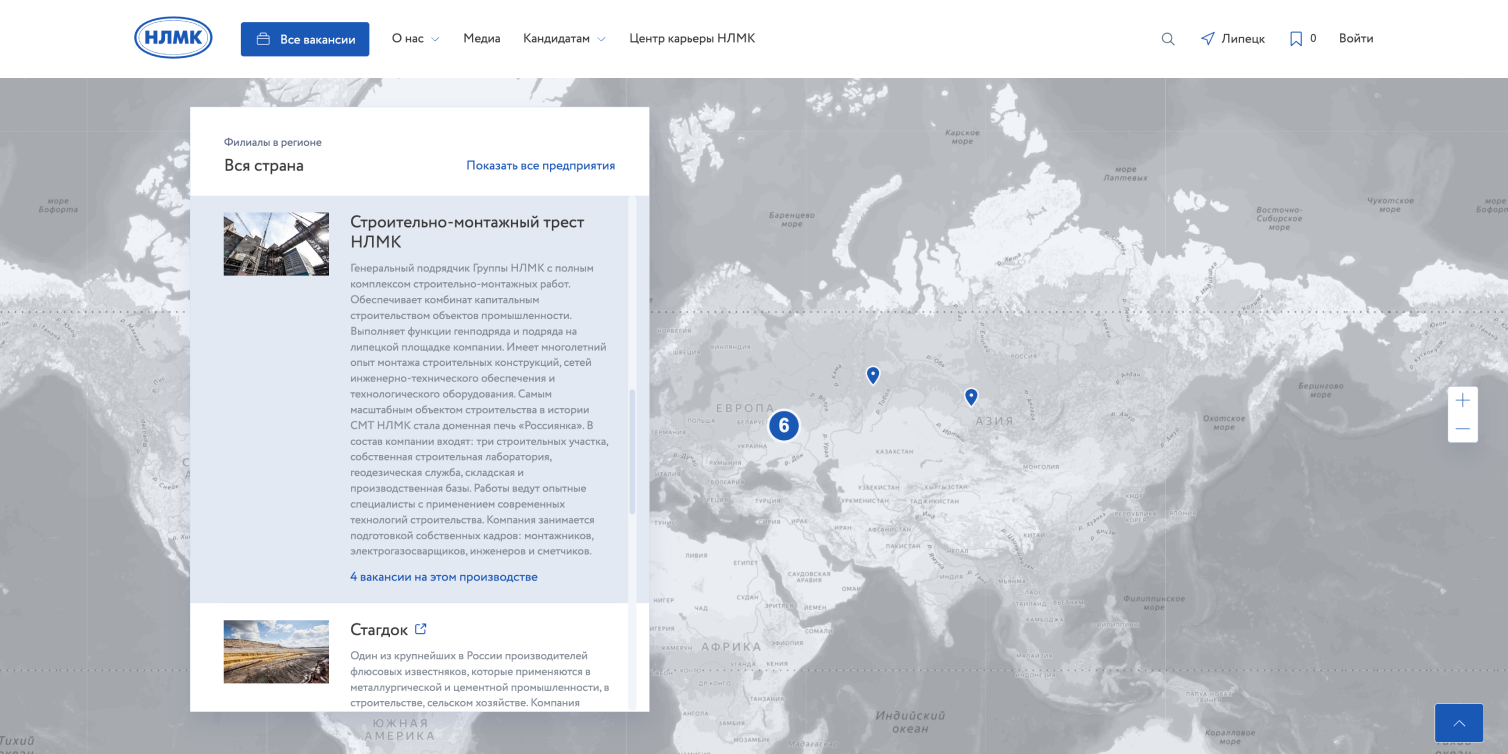Click the external link icon beside «Стагдок»
1508x754 pixels.
pyautogui.click(x=421, y=629)
